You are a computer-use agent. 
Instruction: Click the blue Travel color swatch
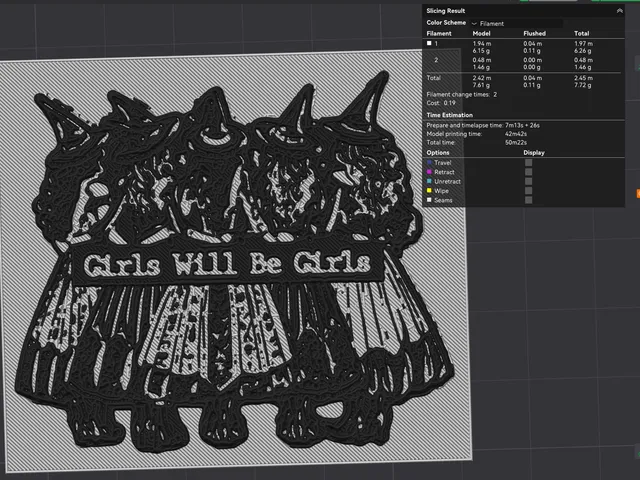click(429, 162)
